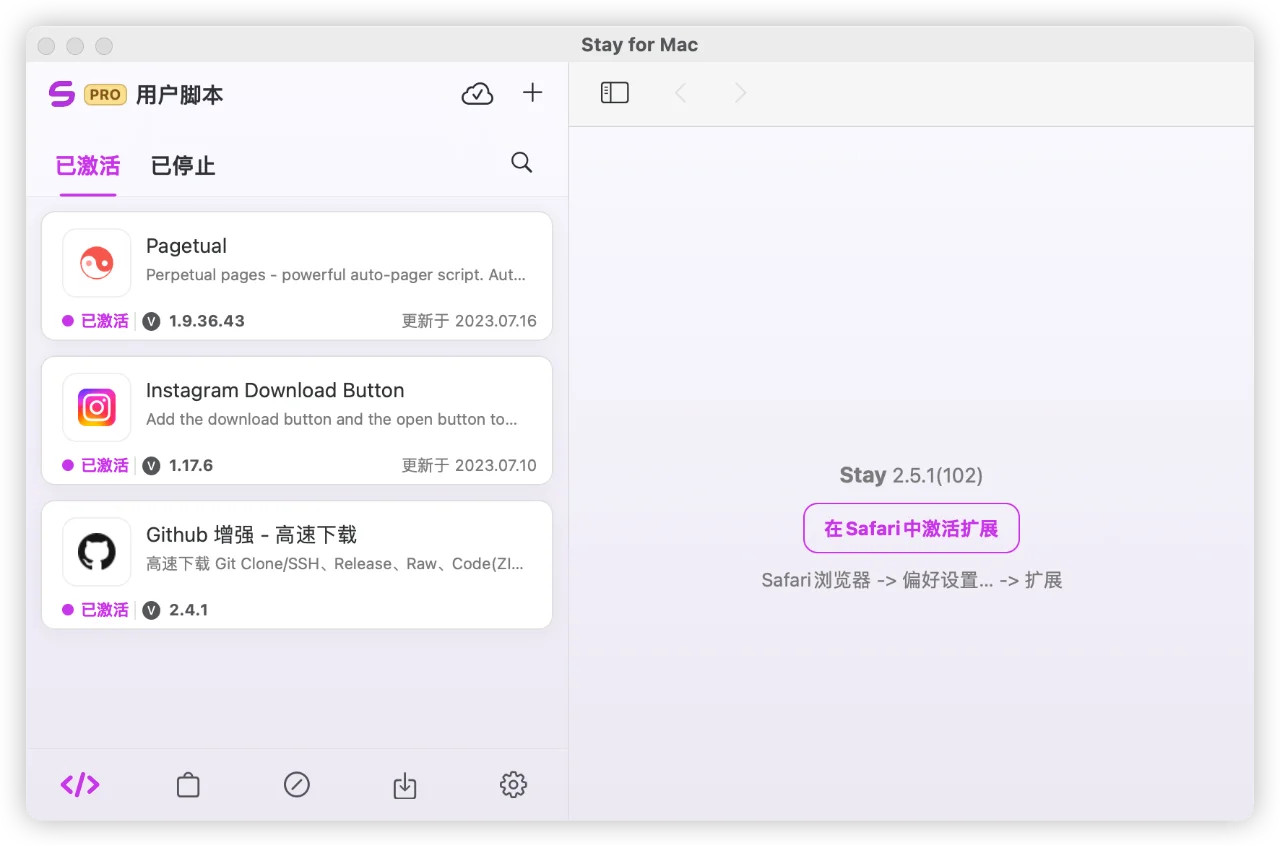Open the import scripts download icon
Image resolution: width=1280 pixels, height=846 pixels.
pyautogui.click(x=405, y=785)
